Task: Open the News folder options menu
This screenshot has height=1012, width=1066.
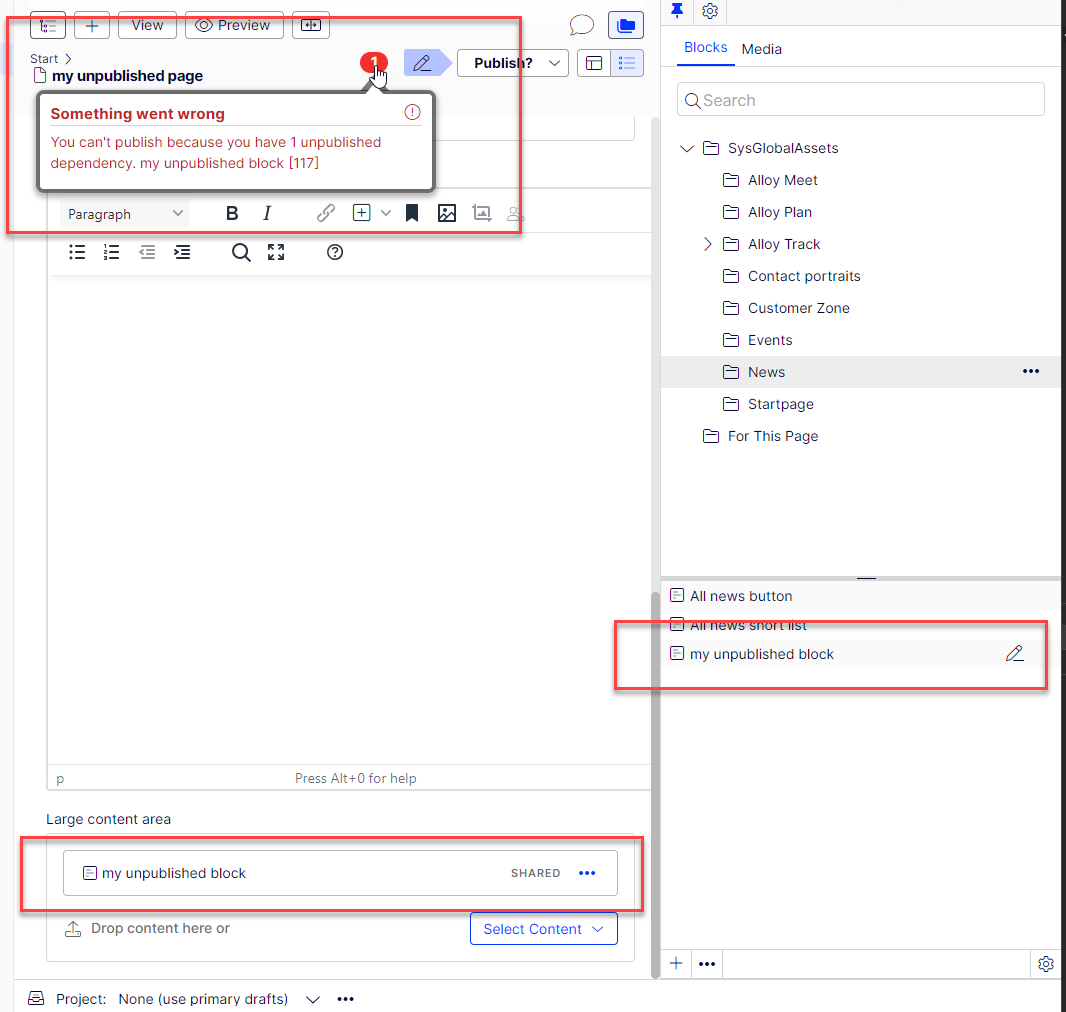Action: 1030,372
